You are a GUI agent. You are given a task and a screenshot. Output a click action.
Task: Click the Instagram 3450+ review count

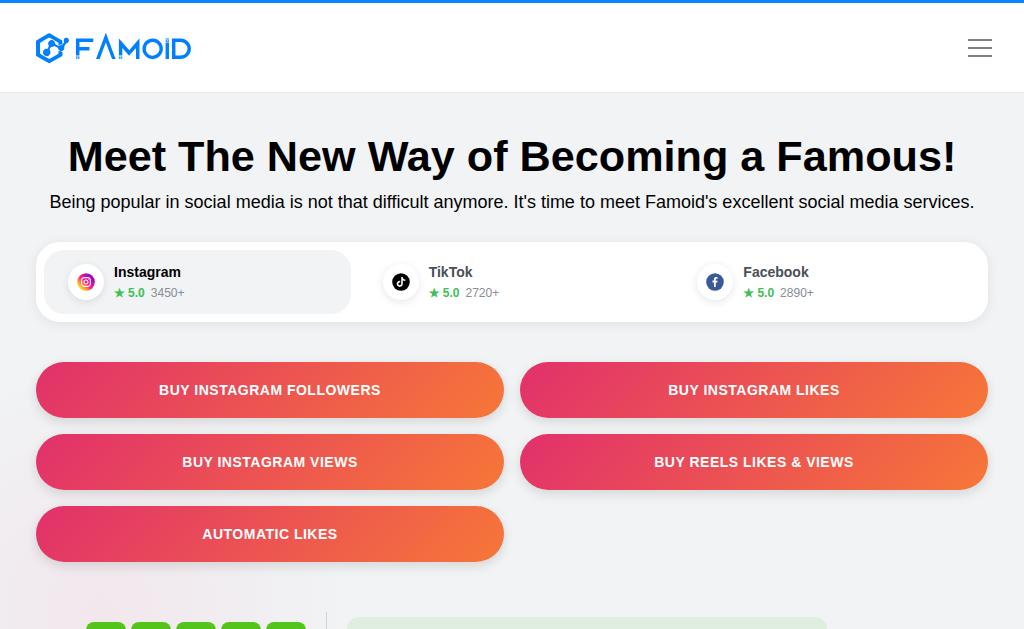168,293
